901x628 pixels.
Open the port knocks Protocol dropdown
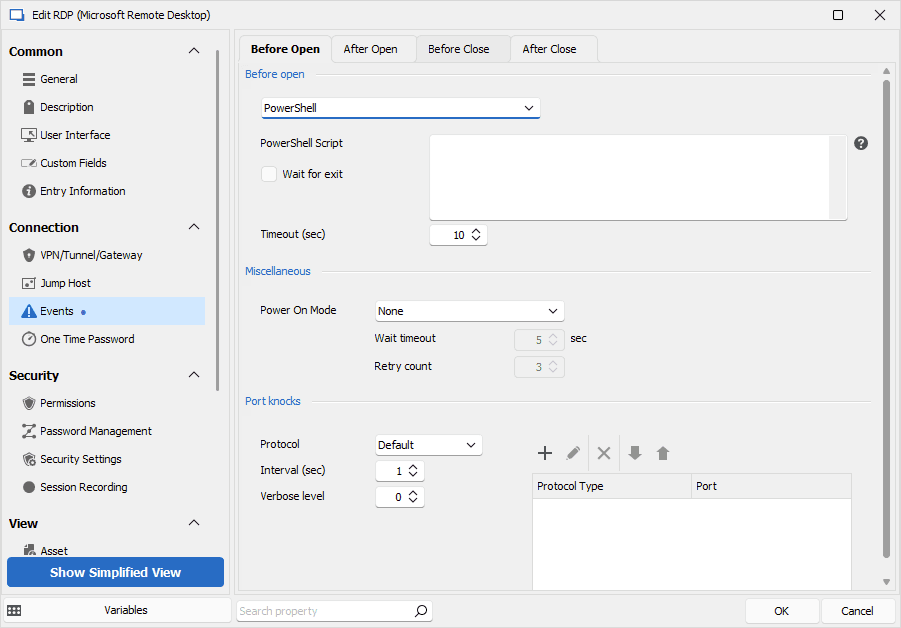[429, 445]
